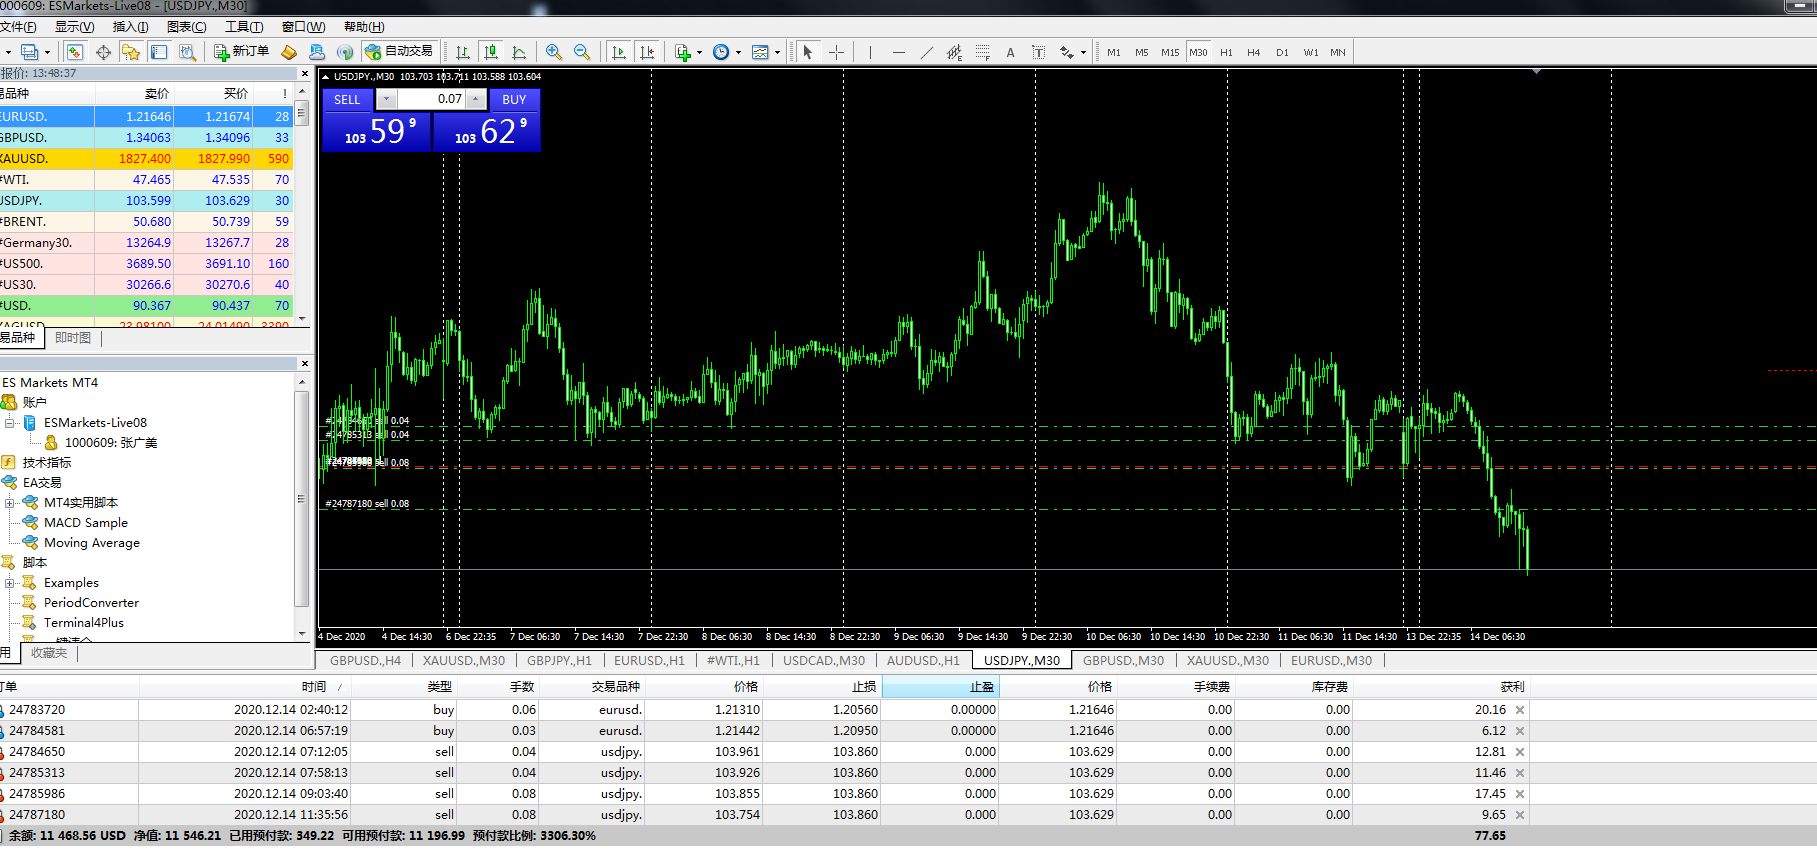Open the profiles toolbar icon
1817x860 pixels.
[29, 52]
